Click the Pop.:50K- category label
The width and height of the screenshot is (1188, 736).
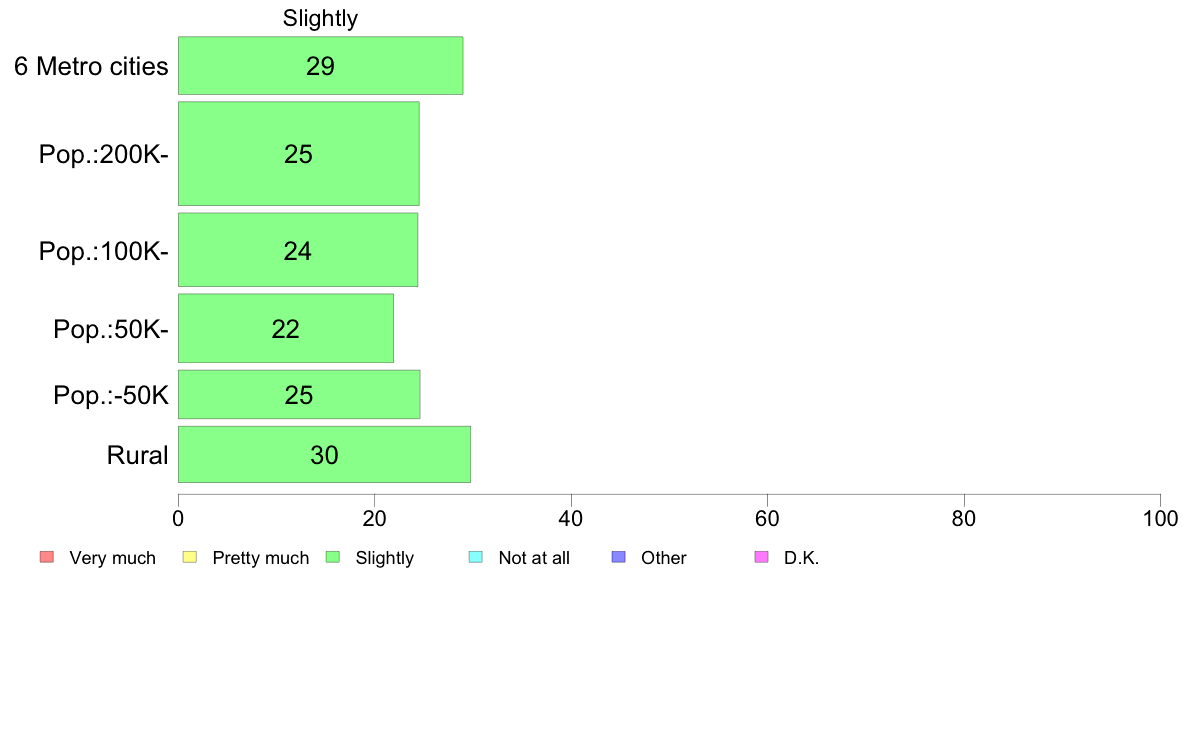point(111,329)
